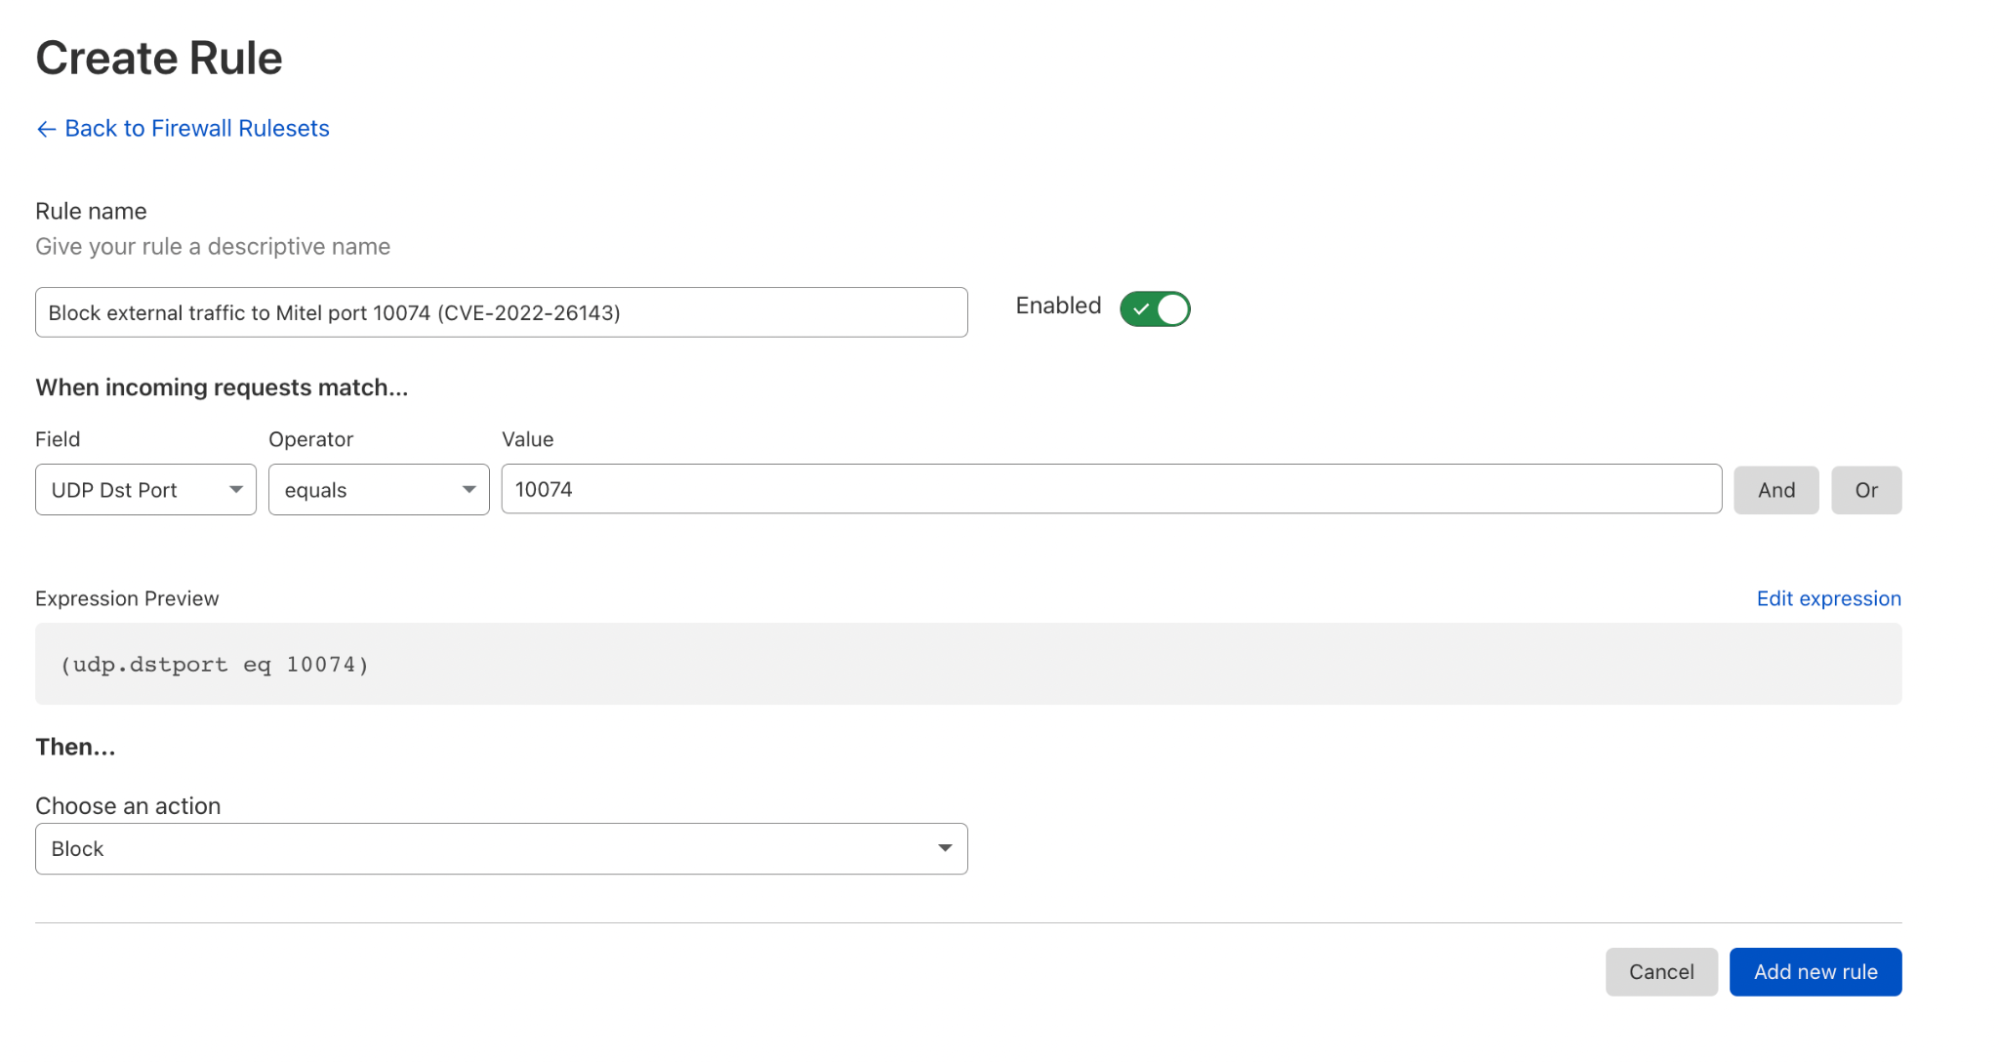Image resolution: width=1999 pixels, height=1062 pixels.
Task: Click the 'Then...' heading
Action: point(76,747)
